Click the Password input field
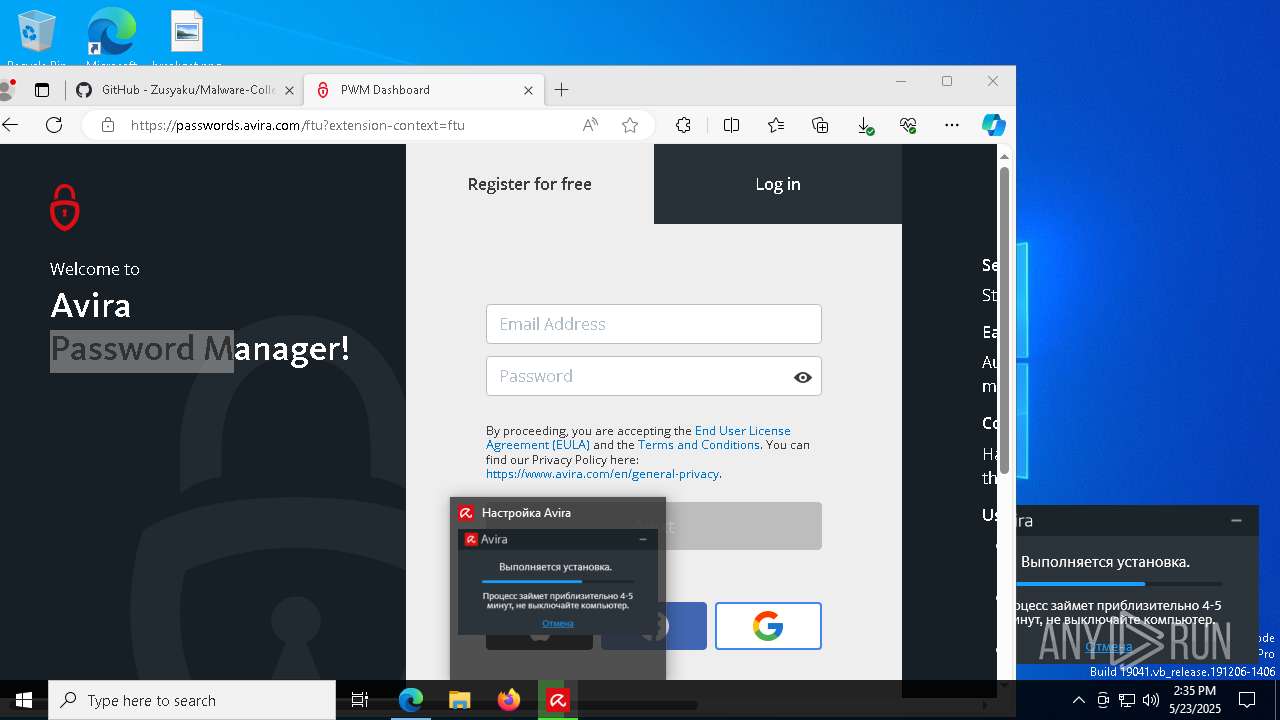This screenshot has height=720, width=1280. coord(654,376)
